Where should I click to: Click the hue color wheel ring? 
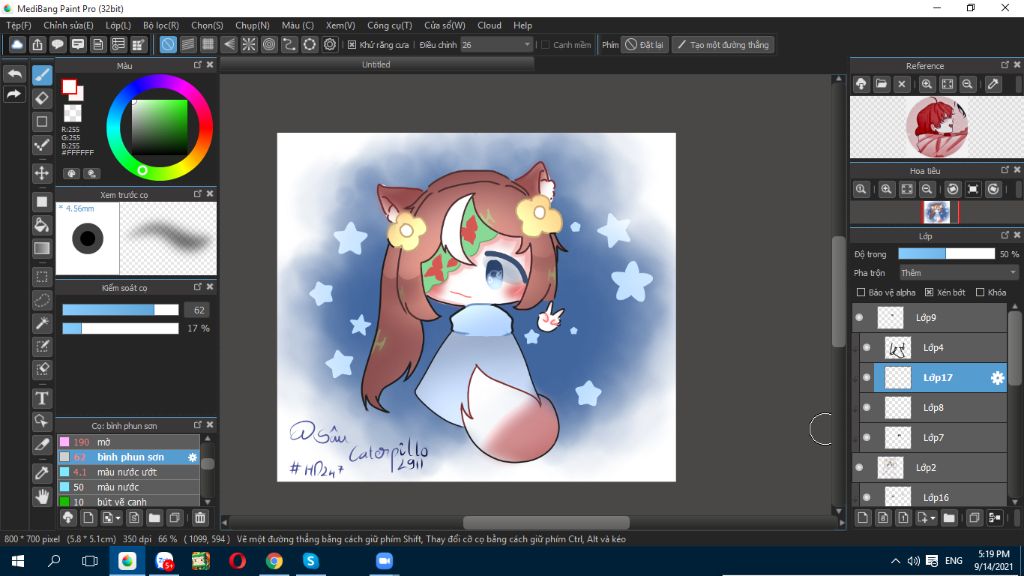tap(159, 80)
